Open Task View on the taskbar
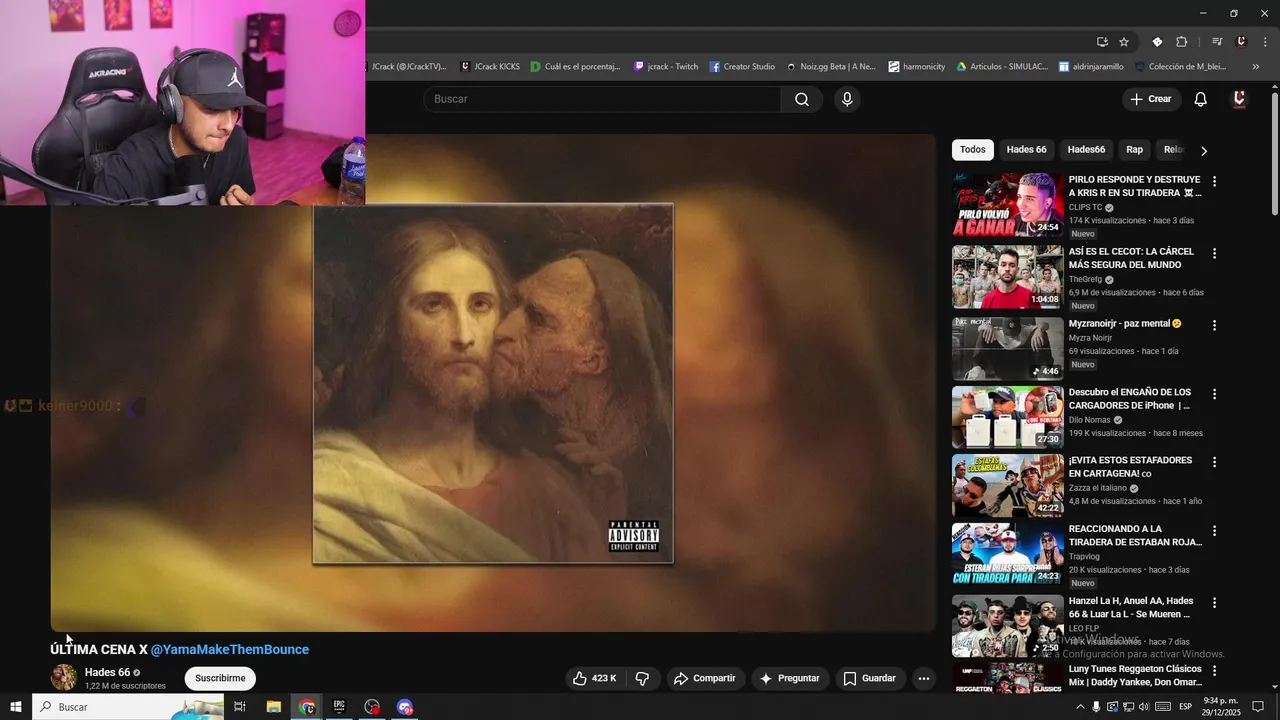Viewport: 1280px width, 720px height. click(x=240, y=707)
